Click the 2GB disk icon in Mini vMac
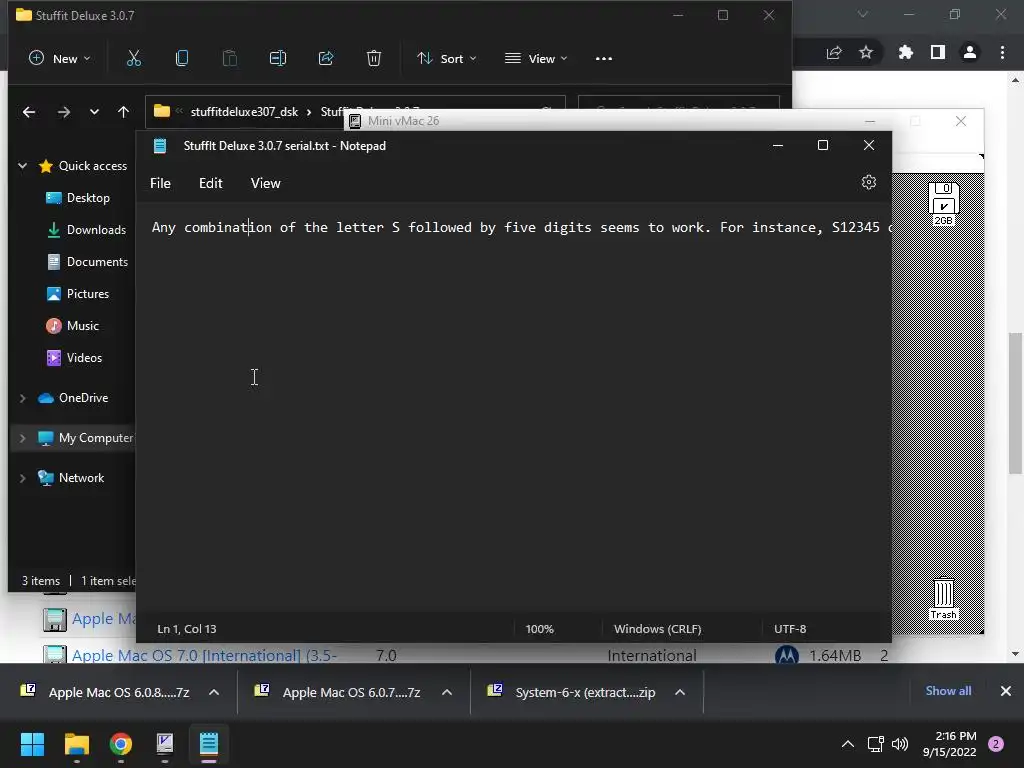Viewport: 1024px width, 768px height. (x=943, y=203)
